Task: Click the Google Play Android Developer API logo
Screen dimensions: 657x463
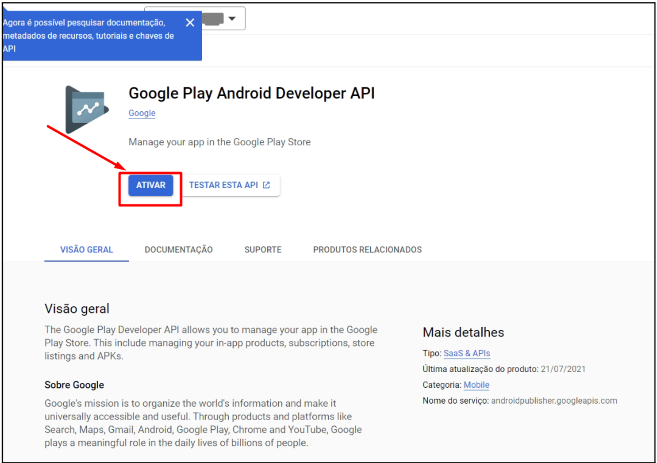Action: pos(87,110)
